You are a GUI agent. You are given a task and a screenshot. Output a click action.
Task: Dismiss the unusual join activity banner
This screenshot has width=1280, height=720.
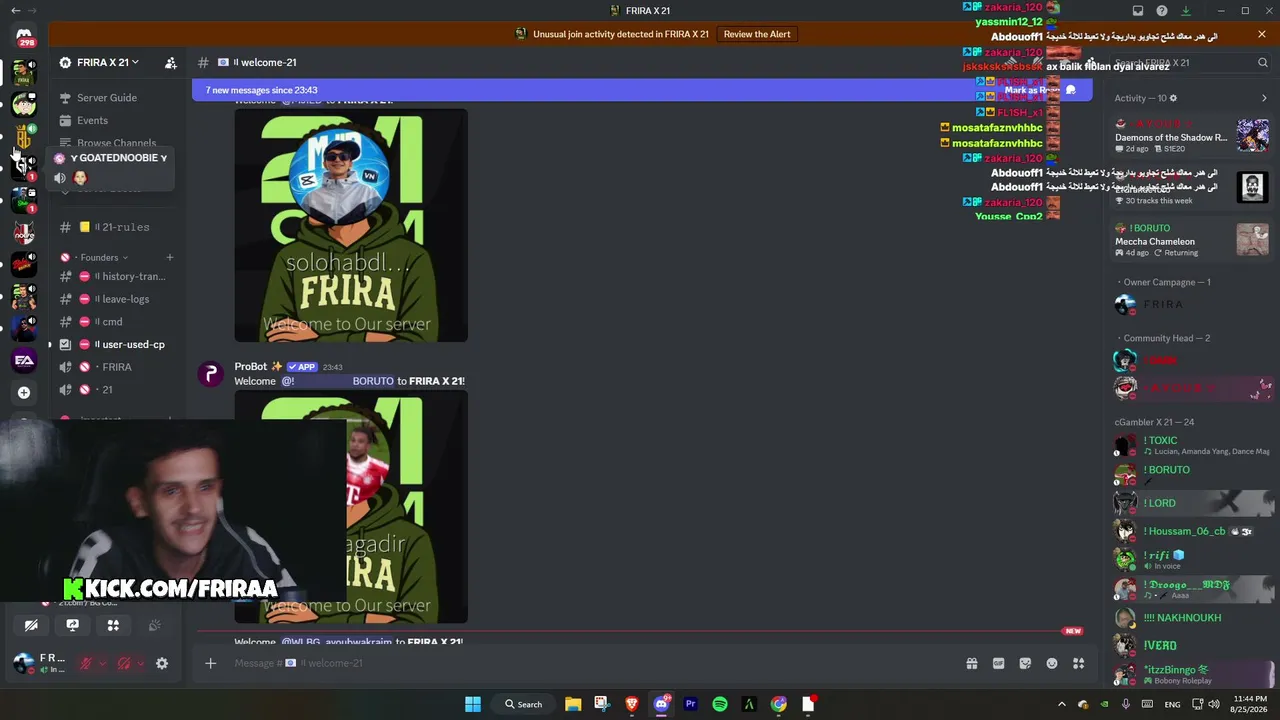(1262, 34)
